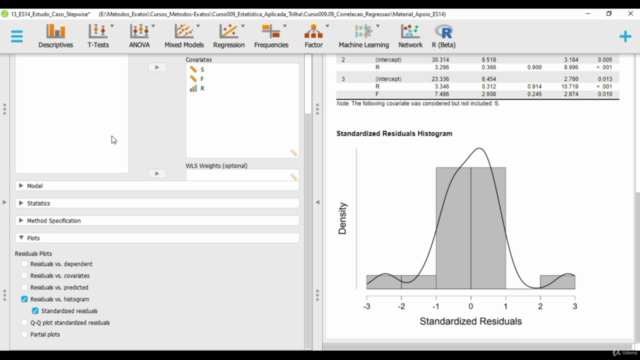640x360 pixels.
Task: Close the JASP window
Action: click(x=630, y=13)
